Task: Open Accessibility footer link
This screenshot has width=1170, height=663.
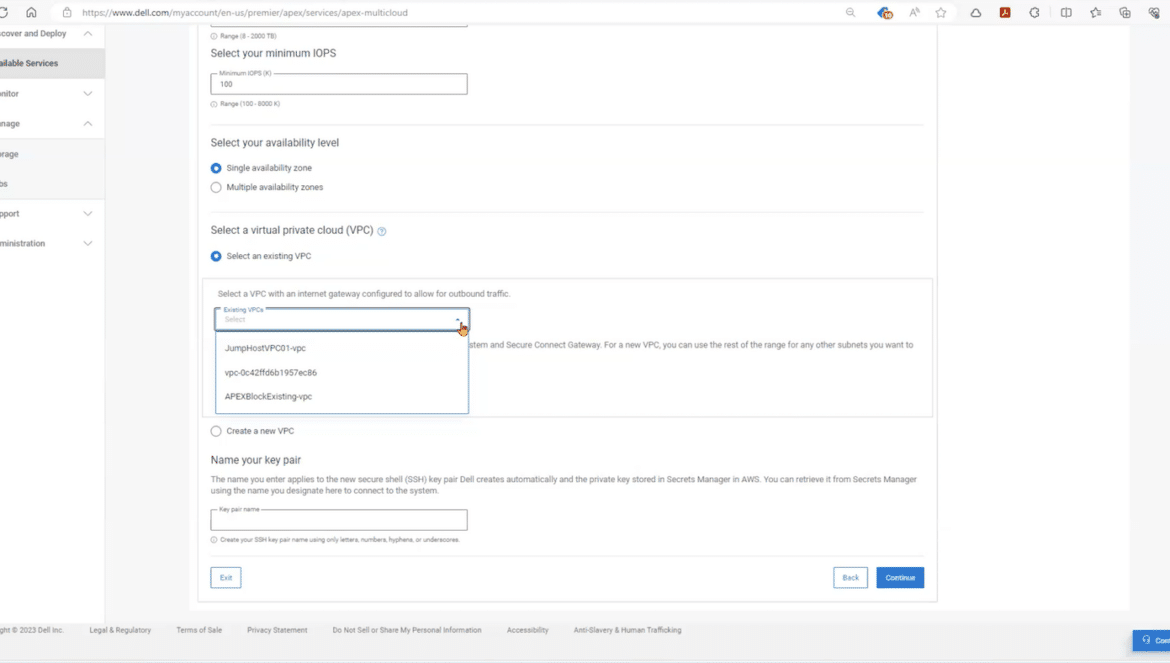Action: pos(528,630)
